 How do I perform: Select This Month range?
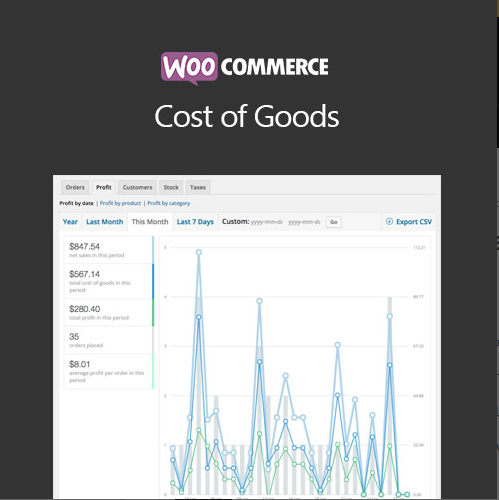[150, 222]
